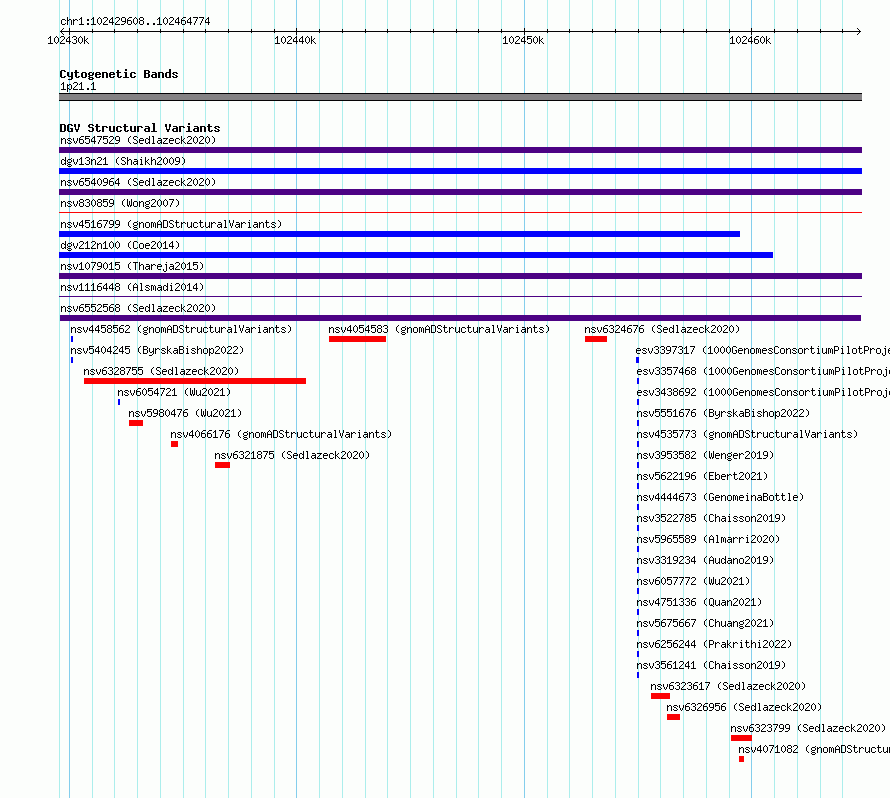Image resolution: width=890 pixels, height=798 pixels.
Task: Click nsv4444673 (GenomeinaBottle) label
Action: [720, 497]
